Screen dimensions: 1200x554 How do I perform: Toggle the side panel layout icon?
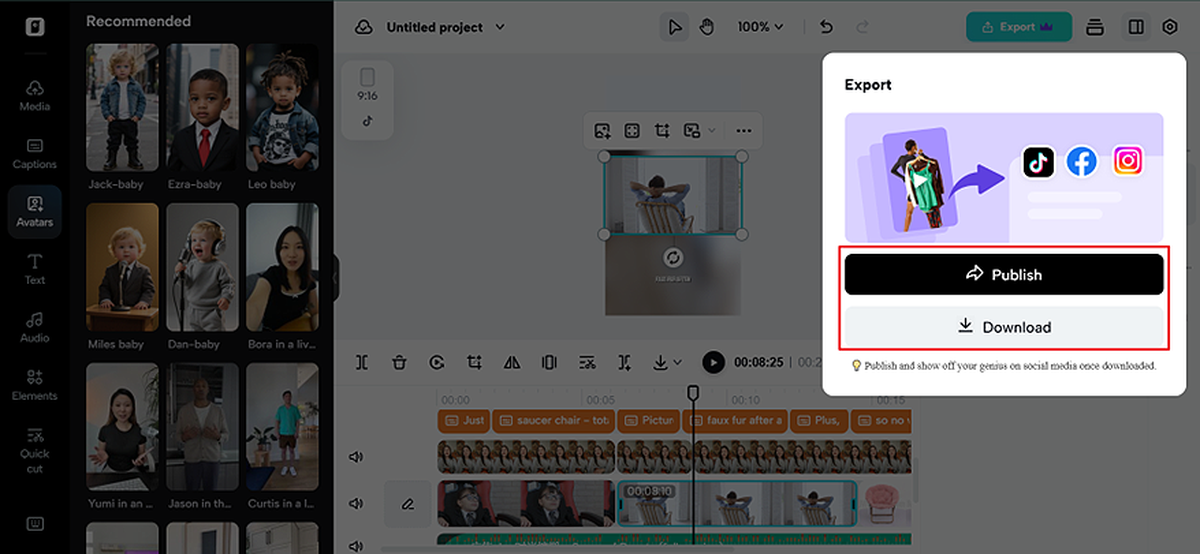(x=1136, y=27)
